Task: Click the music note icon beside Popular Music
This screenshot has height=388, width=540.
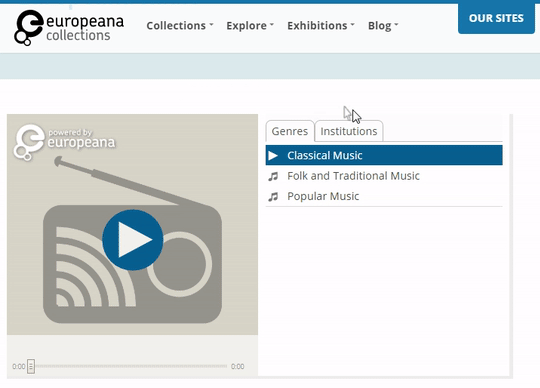Action: 273,197
